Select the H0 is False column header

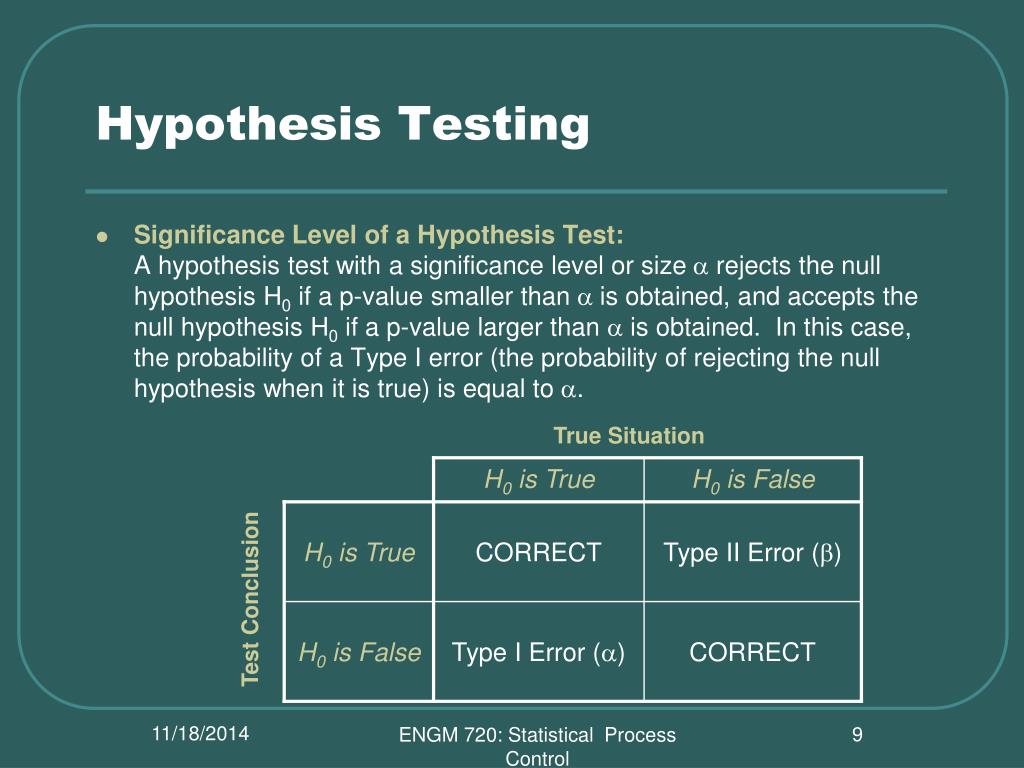point(754,480)
